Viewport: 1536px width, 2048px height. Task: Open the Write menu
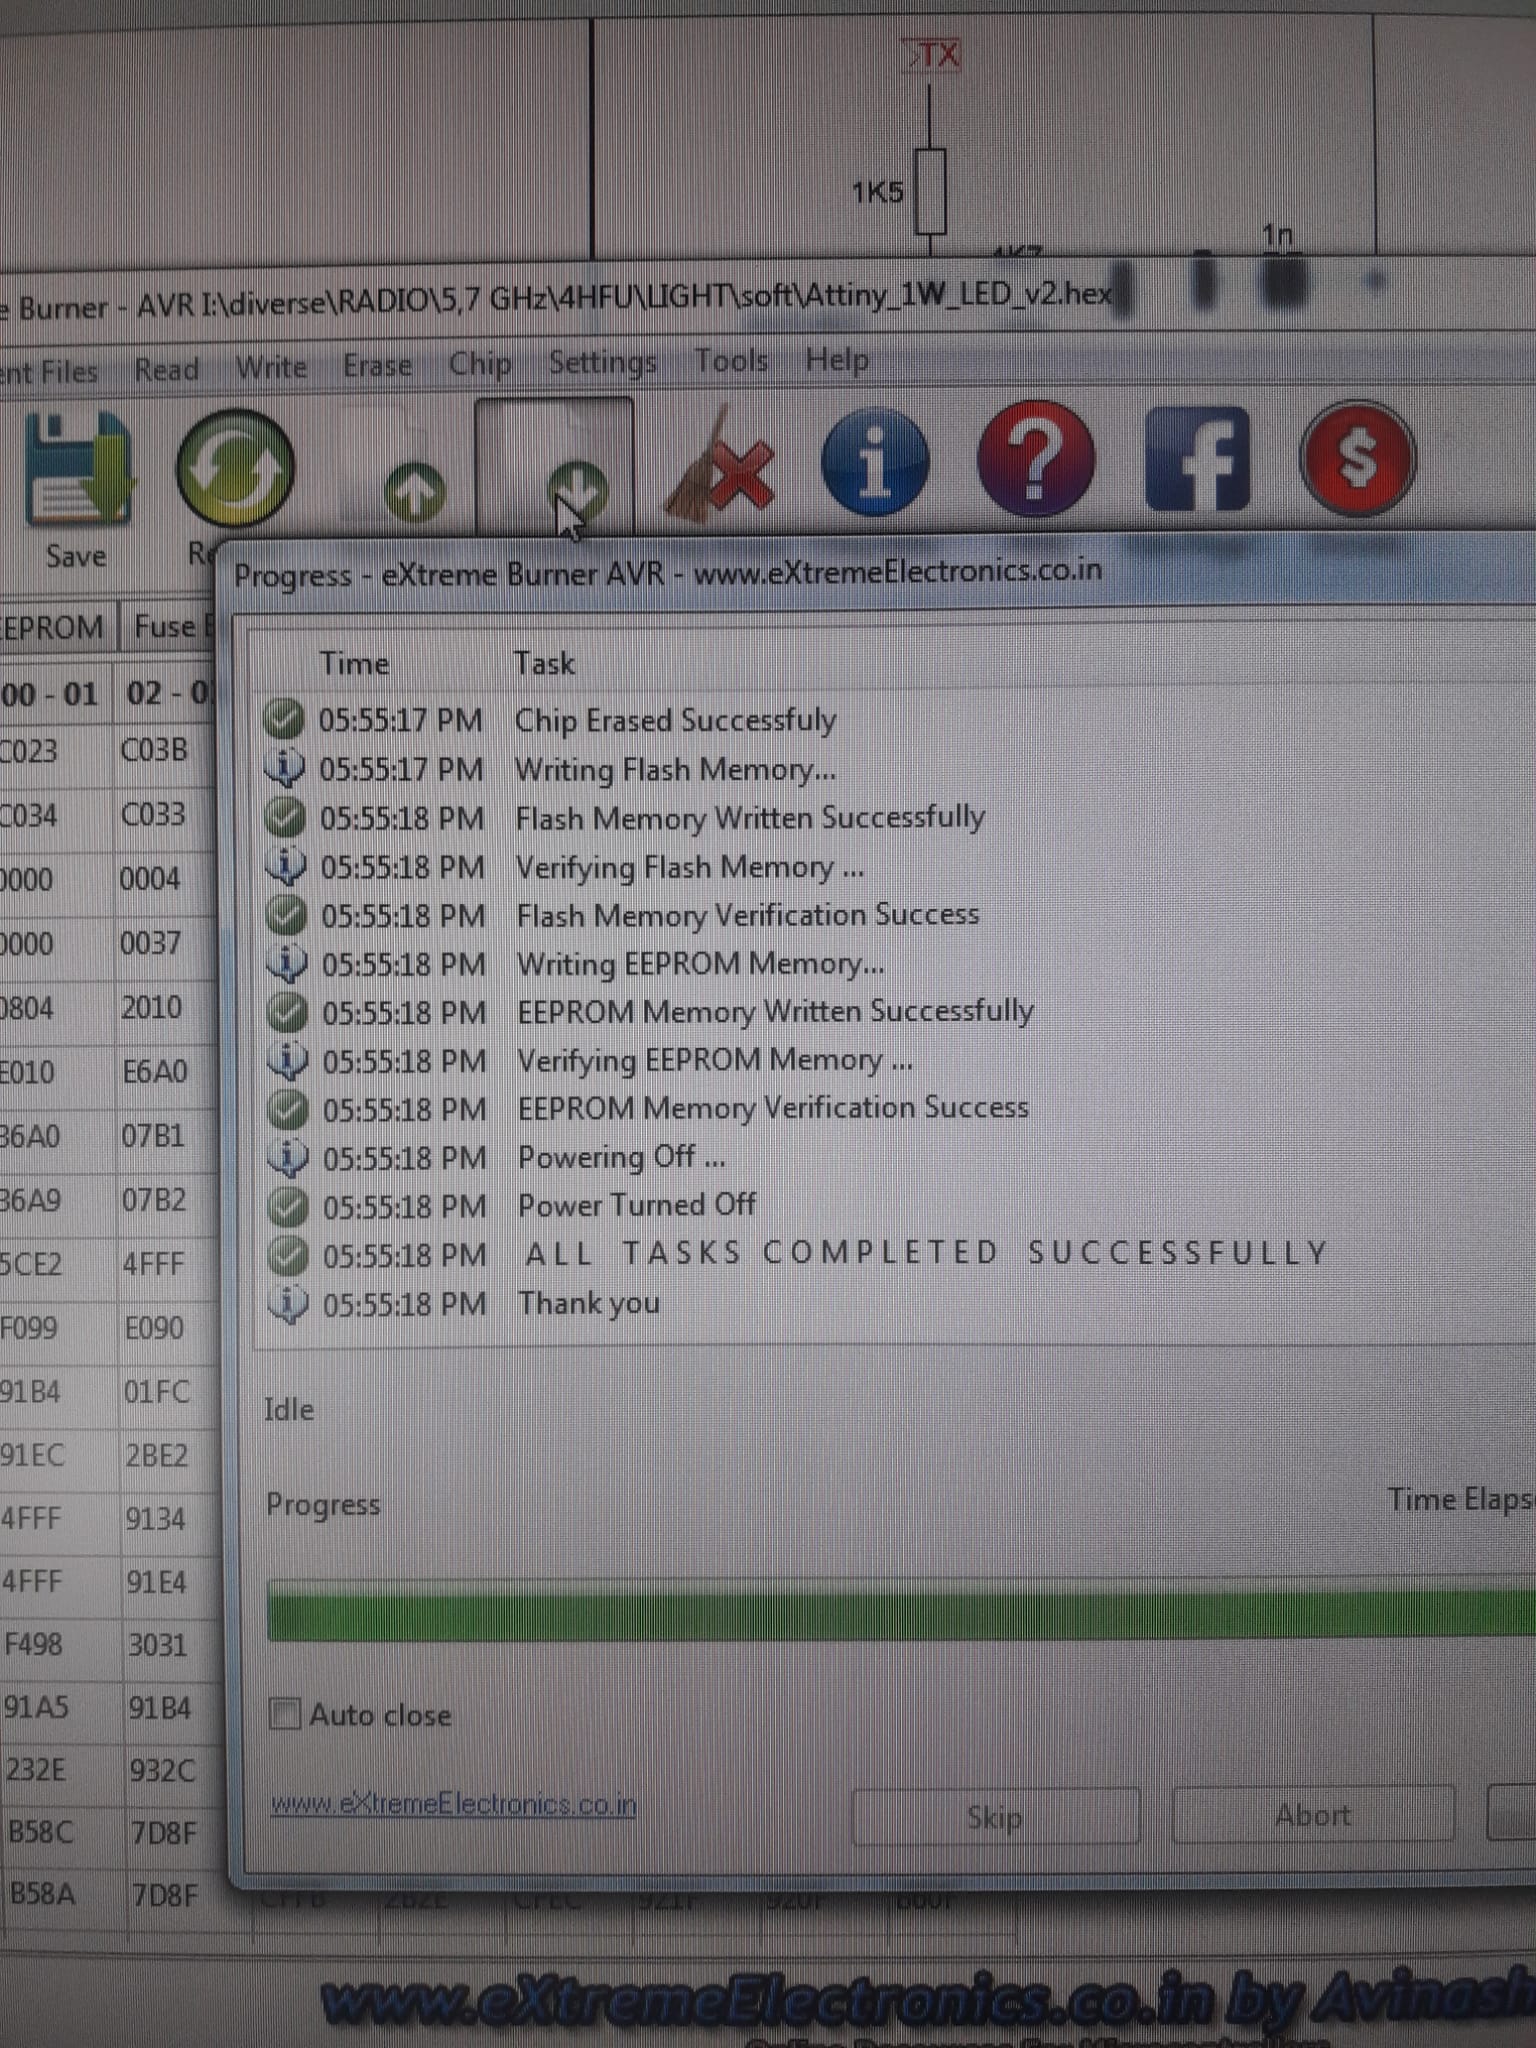pos(271,367)
